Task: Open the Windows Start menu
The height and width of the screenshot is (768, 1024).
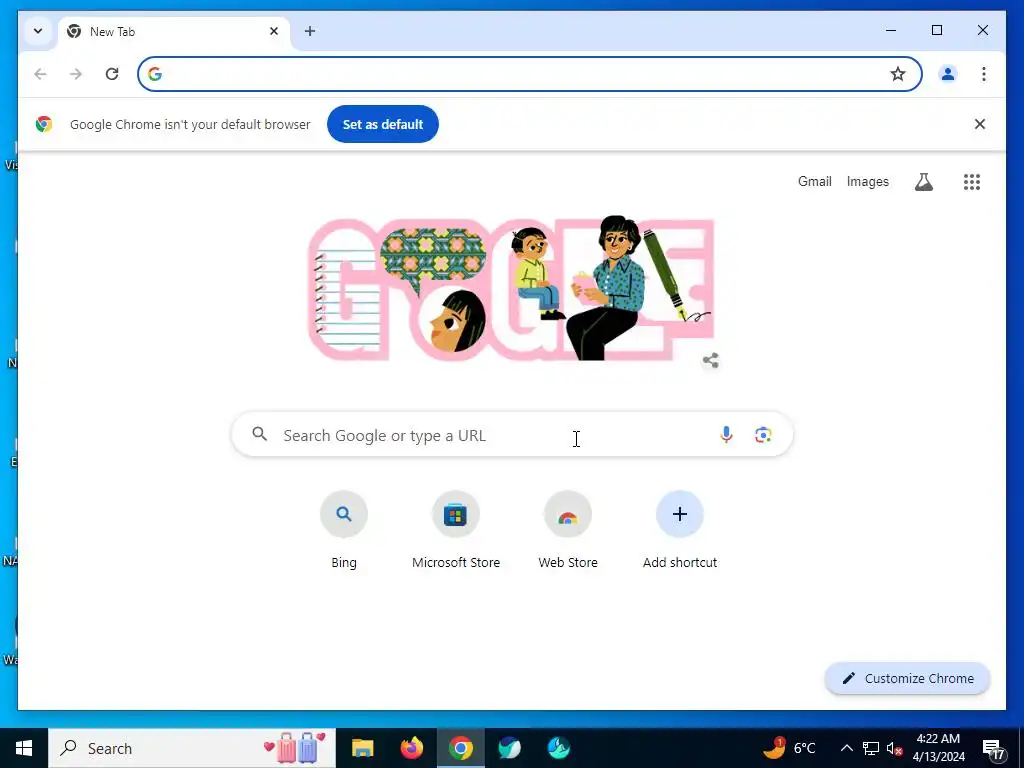Action: point(24,748)
